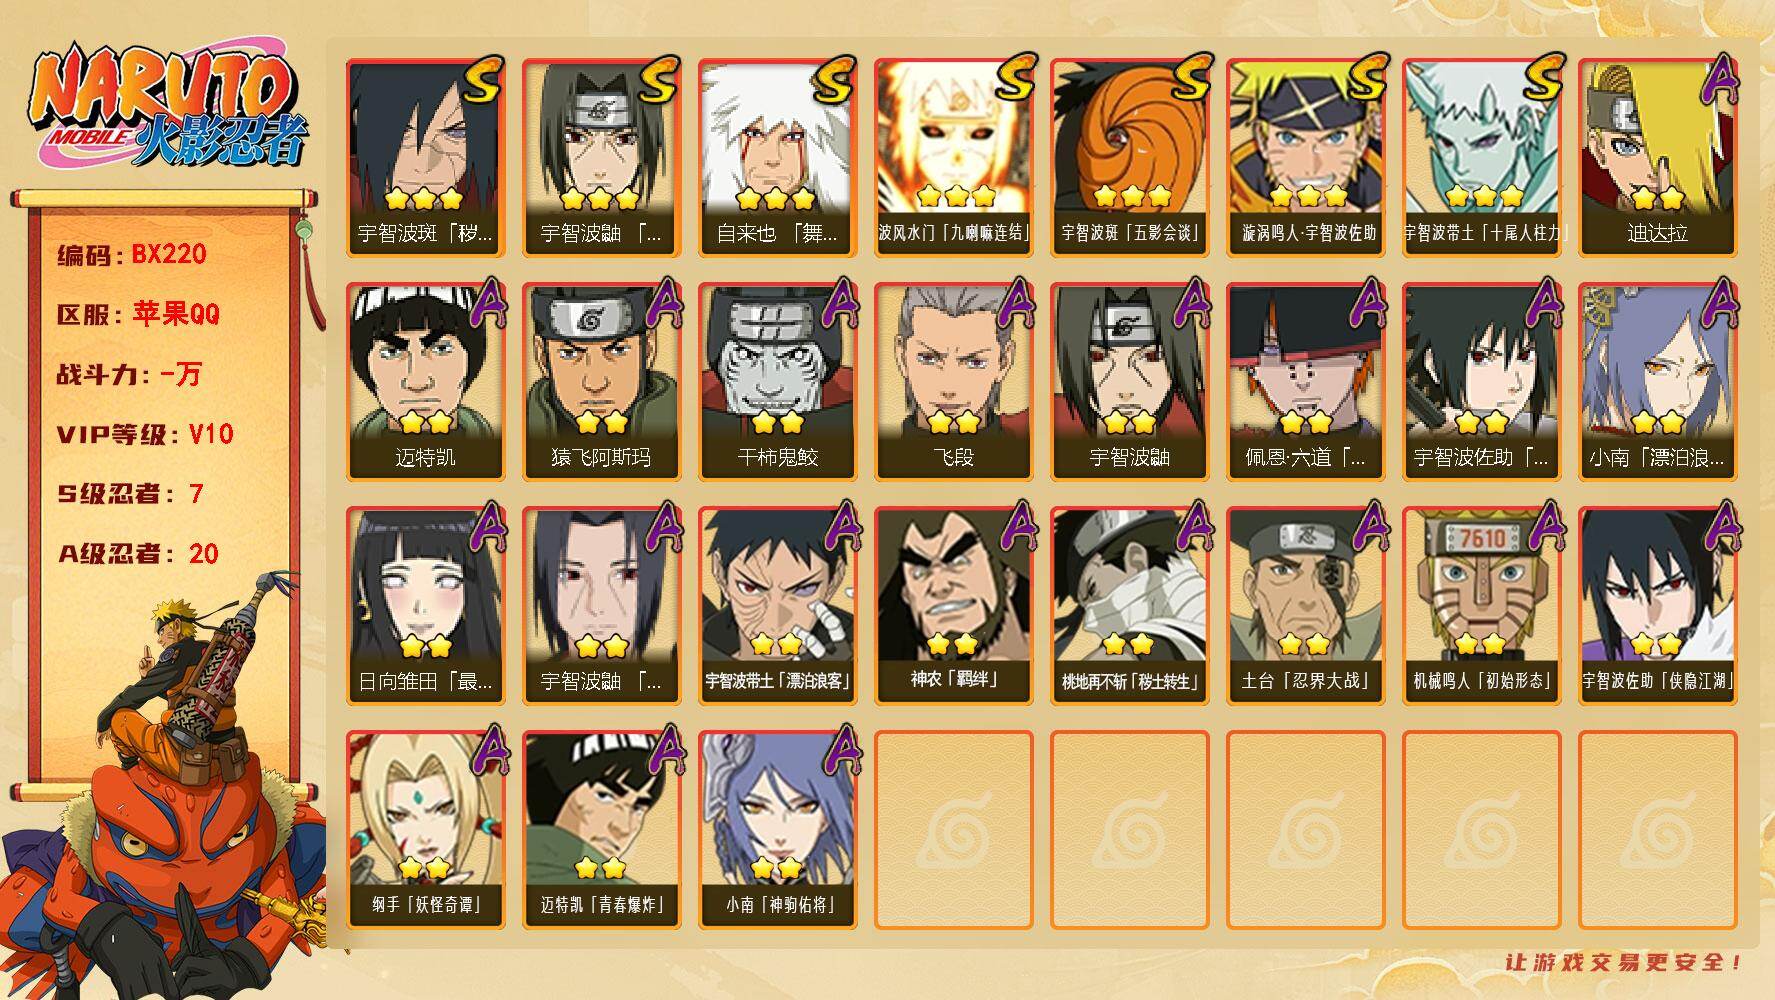Viewport: 1775px width, 1000px height.
Task: Select the 编码 BX220 text
Action: pos(132,254)
